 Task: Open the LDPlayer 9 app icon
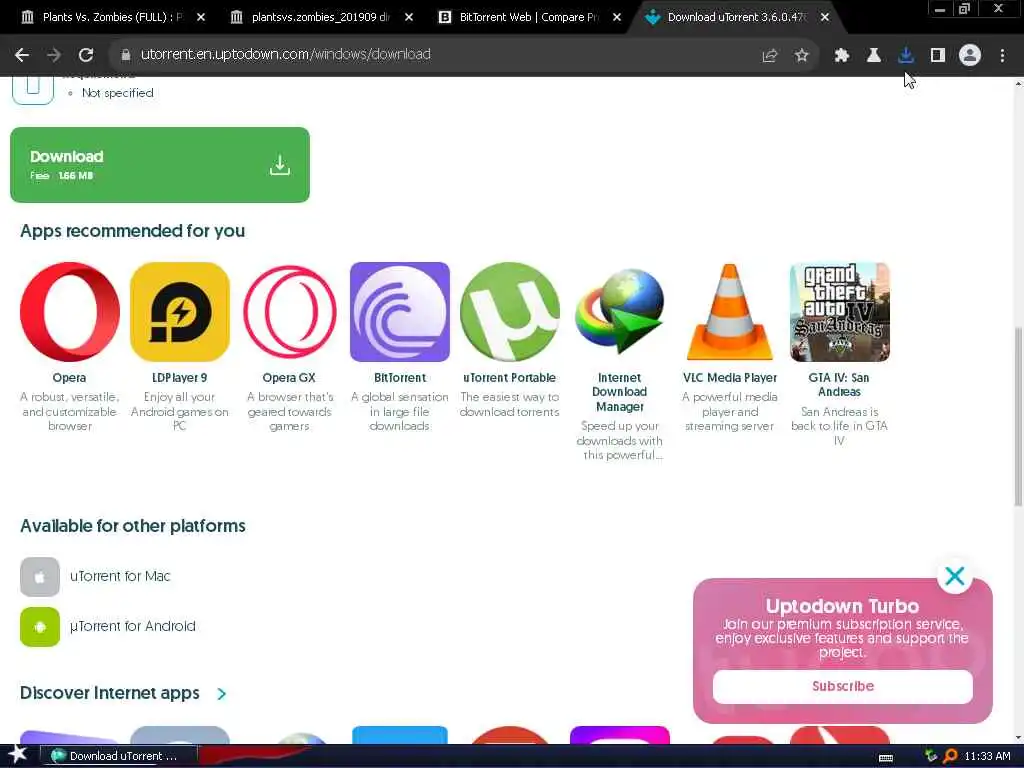point(180,312)
